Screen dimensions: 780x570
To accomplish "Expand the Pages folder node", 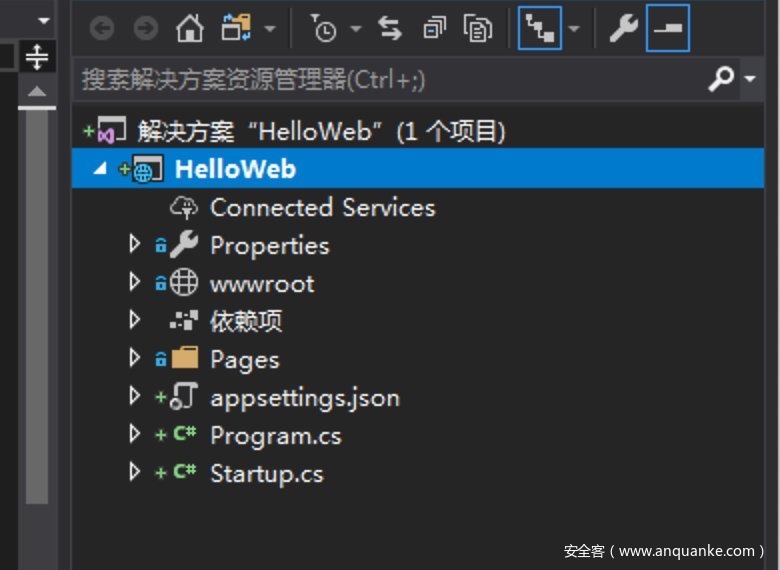I will click(x=135, y=358).
